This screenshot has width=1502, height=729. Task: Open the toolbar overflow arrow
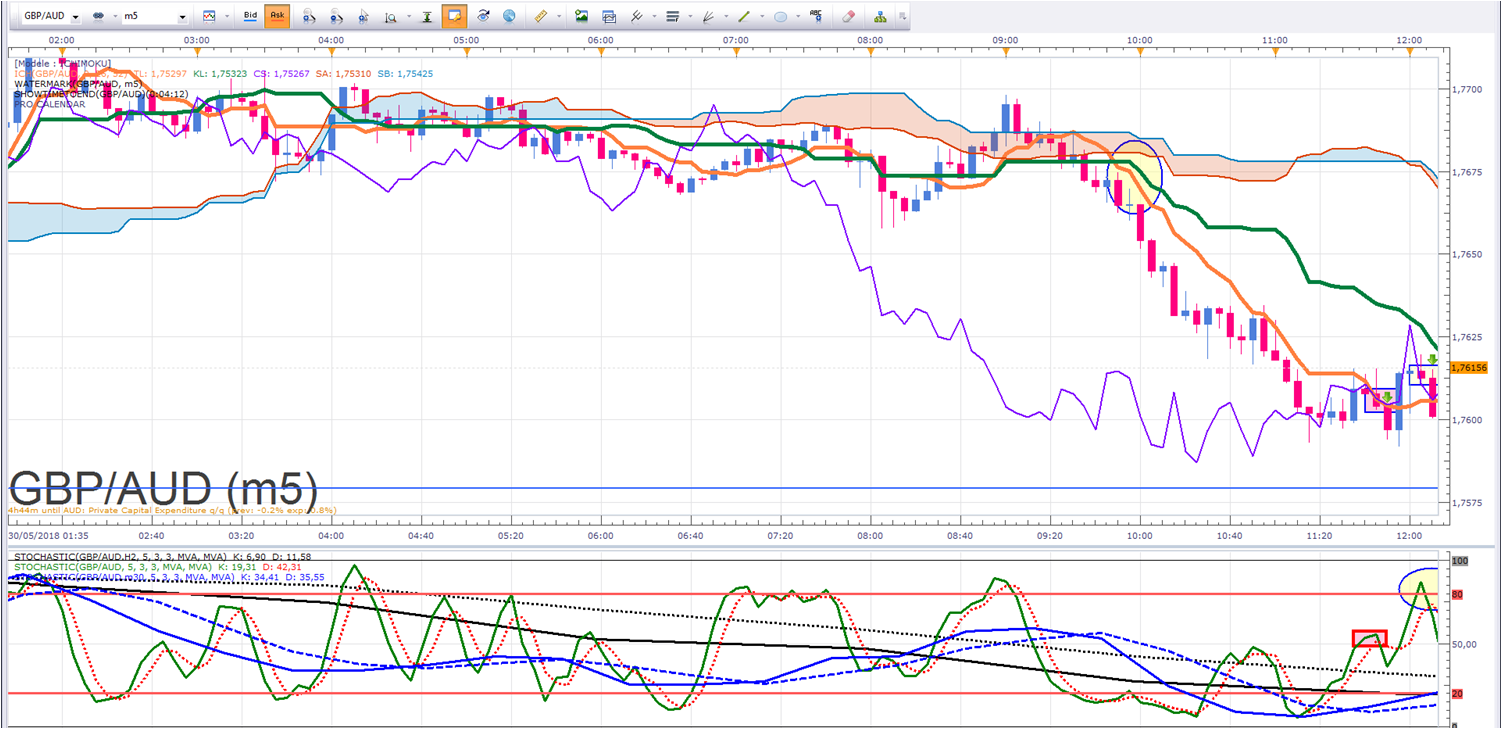pos(902,17)
